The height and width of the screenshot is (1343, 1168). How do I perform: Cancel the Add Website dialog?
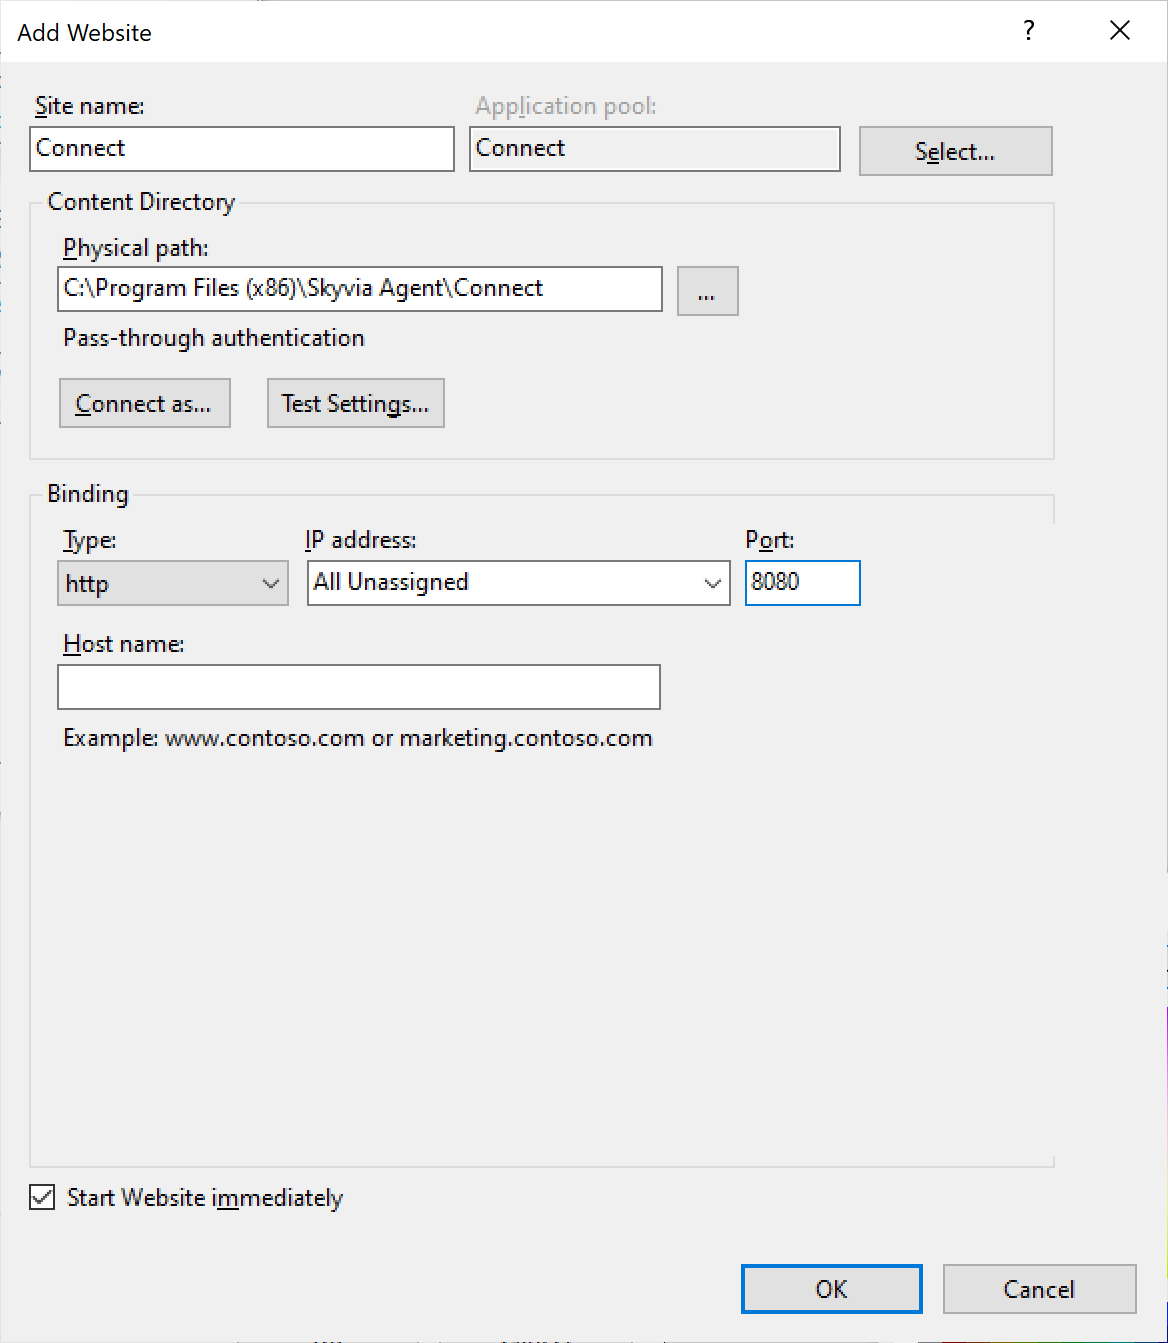click(x=1039, y=1289)
